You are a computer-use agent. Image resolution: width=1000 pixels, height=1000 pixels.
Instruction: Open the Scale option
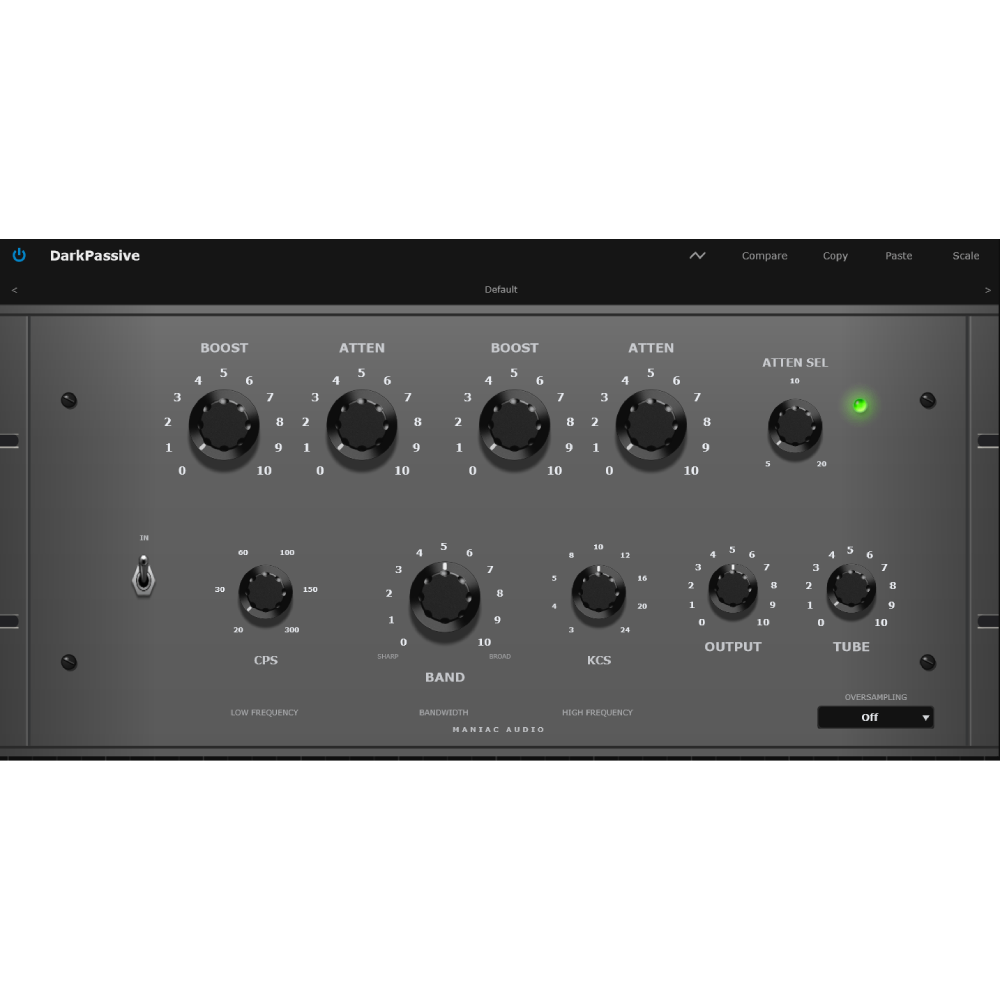[966, 256]
